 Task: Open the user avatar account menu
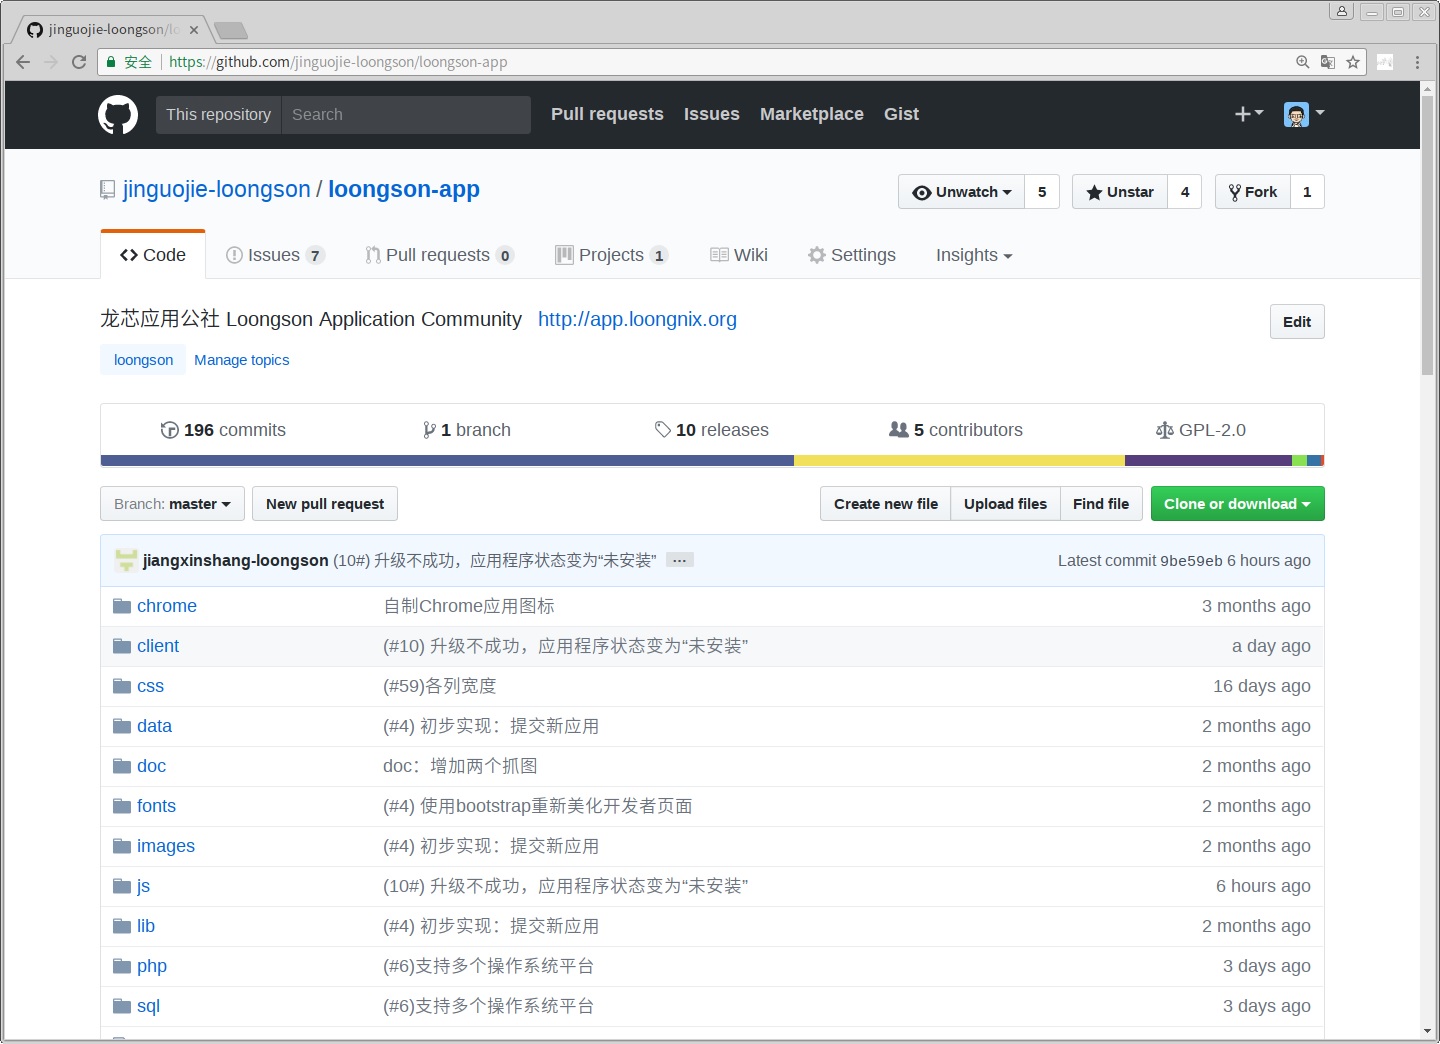1304,114
